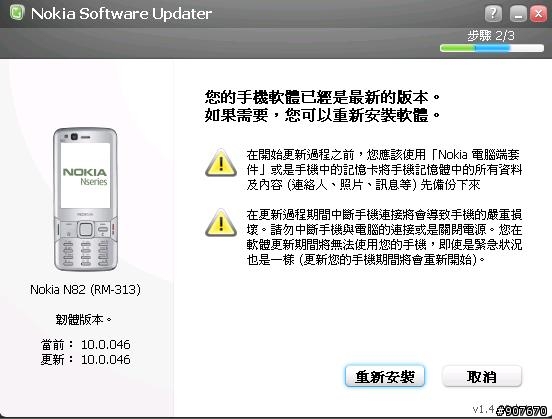The height and width of the screenshot is (419, 552).
Task: Click the update version 10.0.046 text
Action: [x=106, y=359]
